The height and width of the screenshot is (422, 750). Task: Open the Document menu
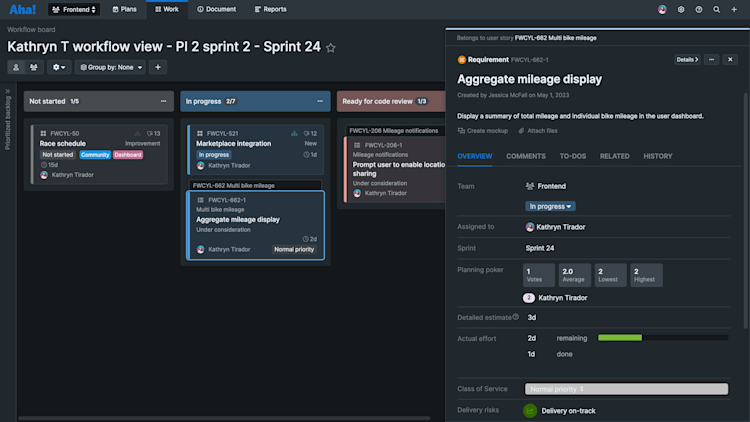pos(217,9)
